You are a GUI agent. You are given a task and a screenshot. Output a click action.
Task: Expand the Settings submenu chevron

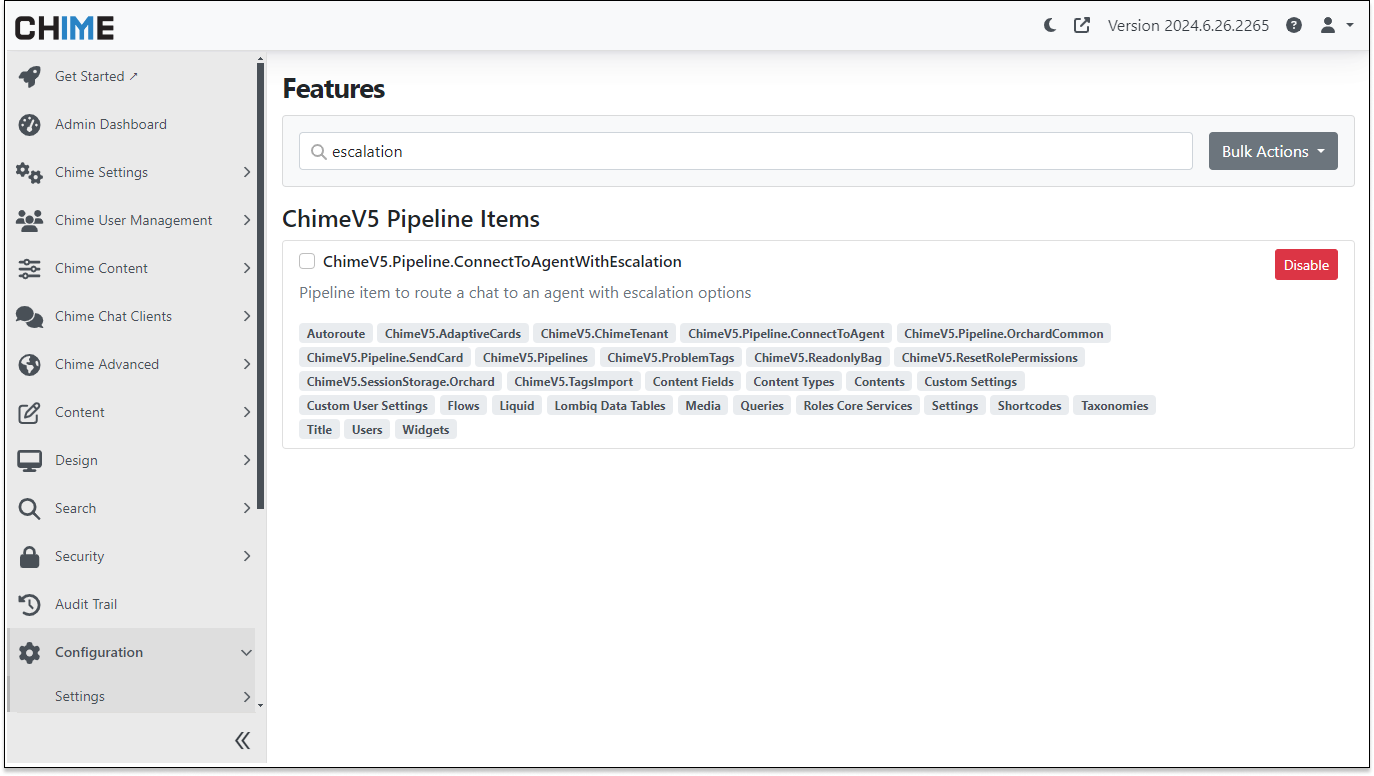[247, 696]
